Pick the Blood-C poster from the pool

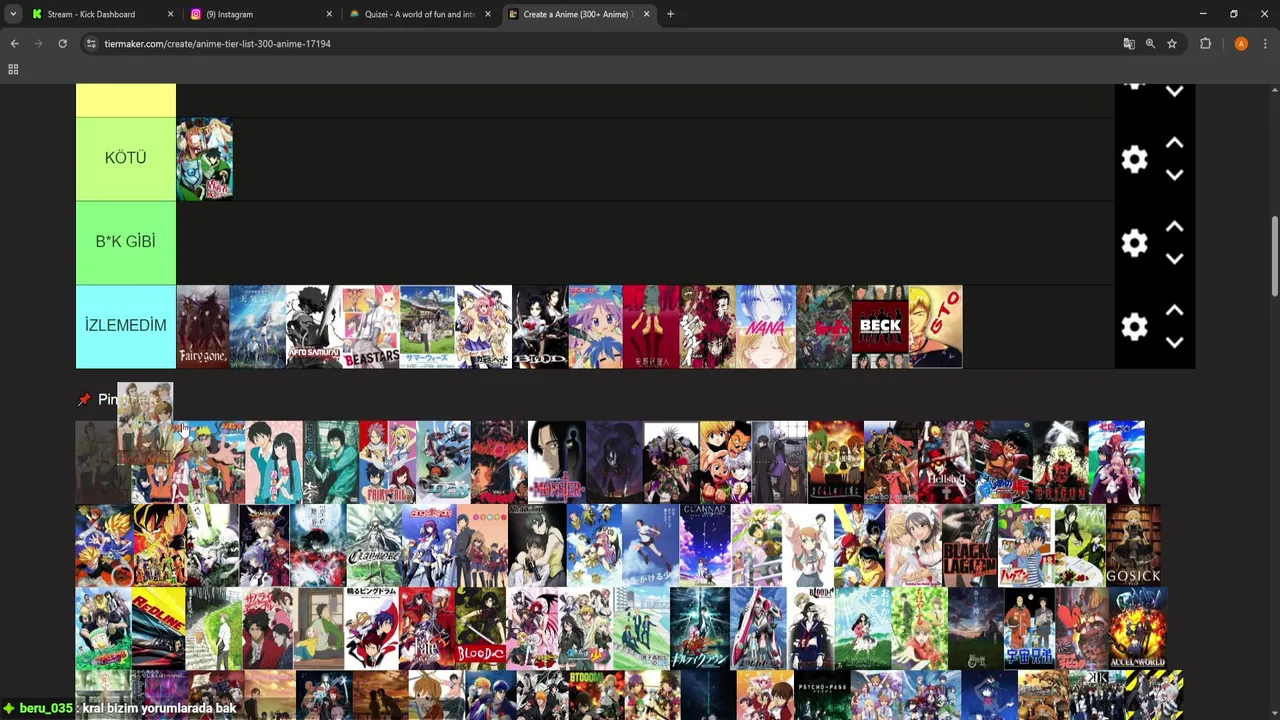(481, 629)
